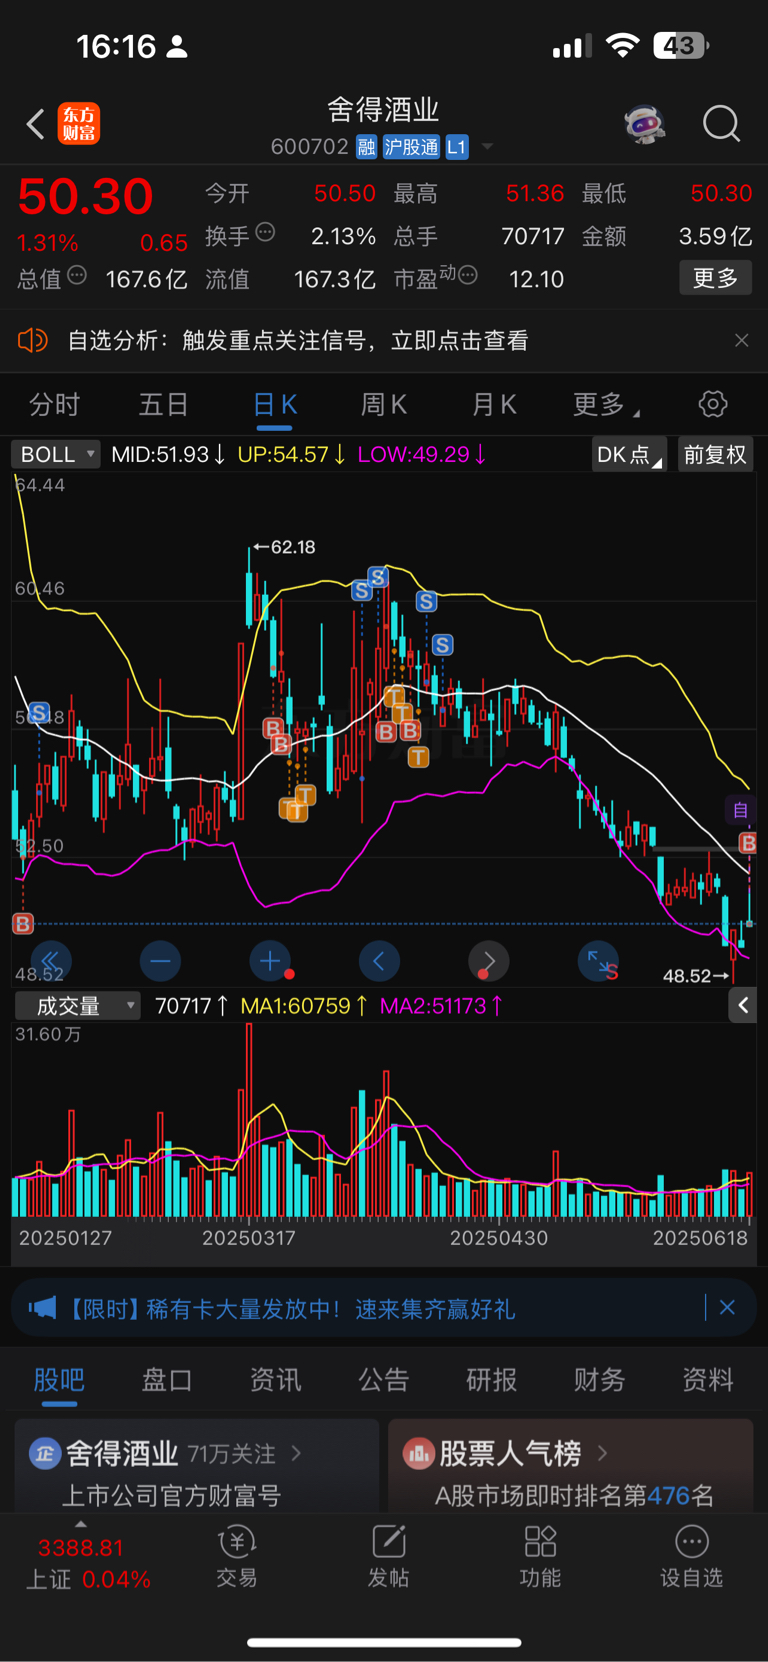
Task: Open the 公告 tab
Action: pyautogui.click(x=384, y=1380)
